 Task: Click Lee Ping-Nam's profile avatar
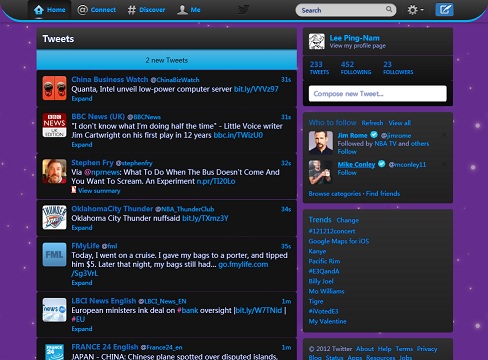coord(316,41)
